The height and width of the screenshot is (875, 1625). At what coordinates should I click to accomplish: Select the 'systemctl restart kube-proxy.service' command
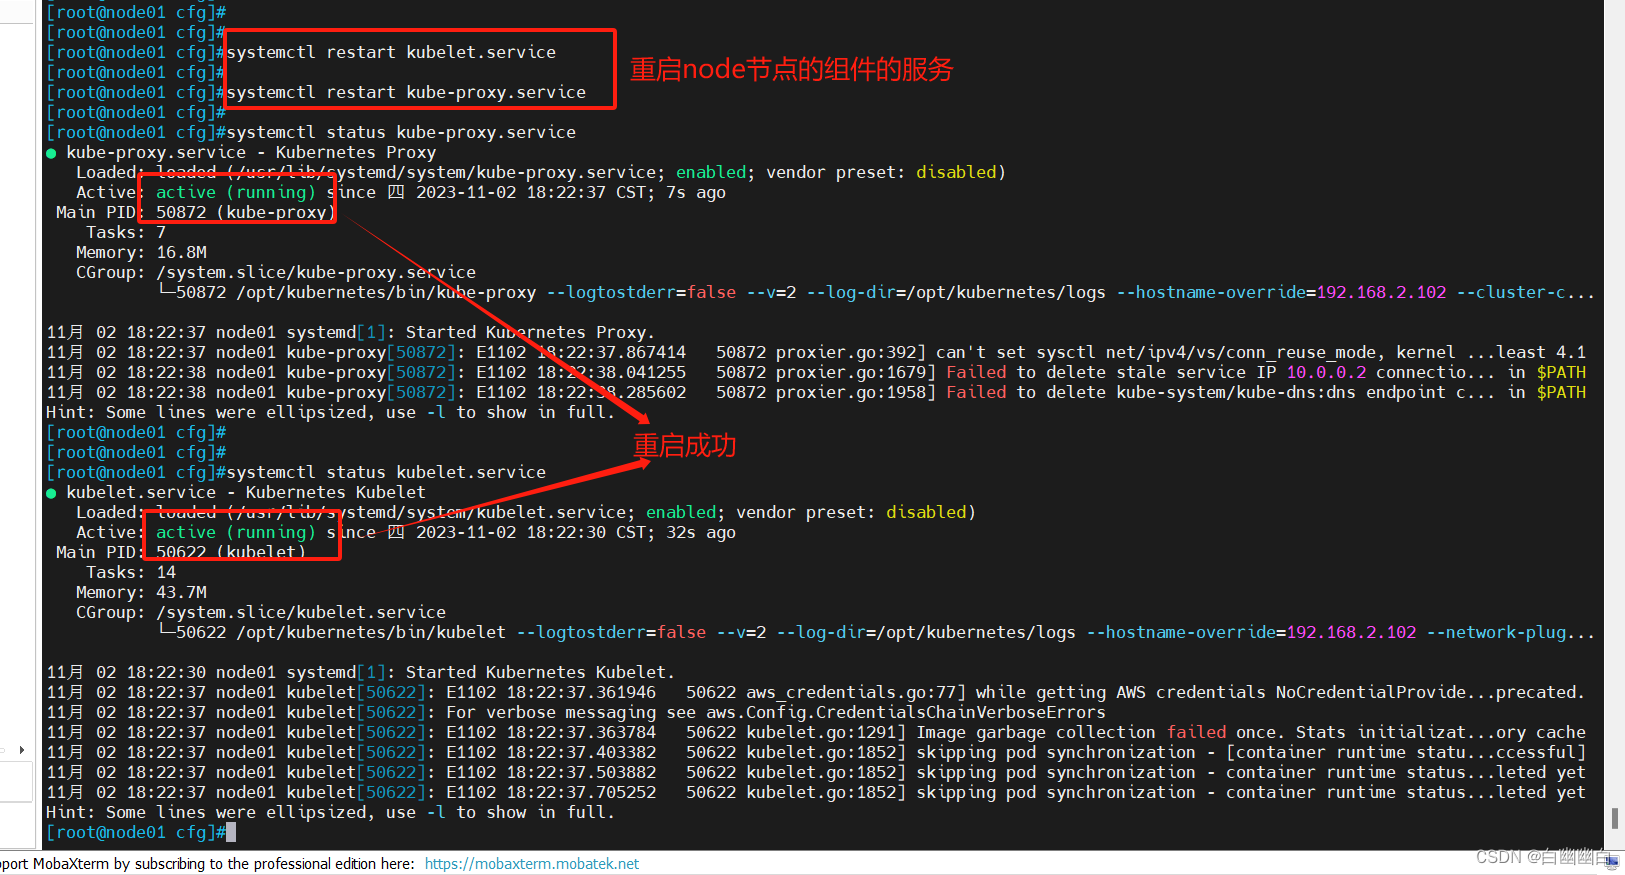(x=406, y=92)
